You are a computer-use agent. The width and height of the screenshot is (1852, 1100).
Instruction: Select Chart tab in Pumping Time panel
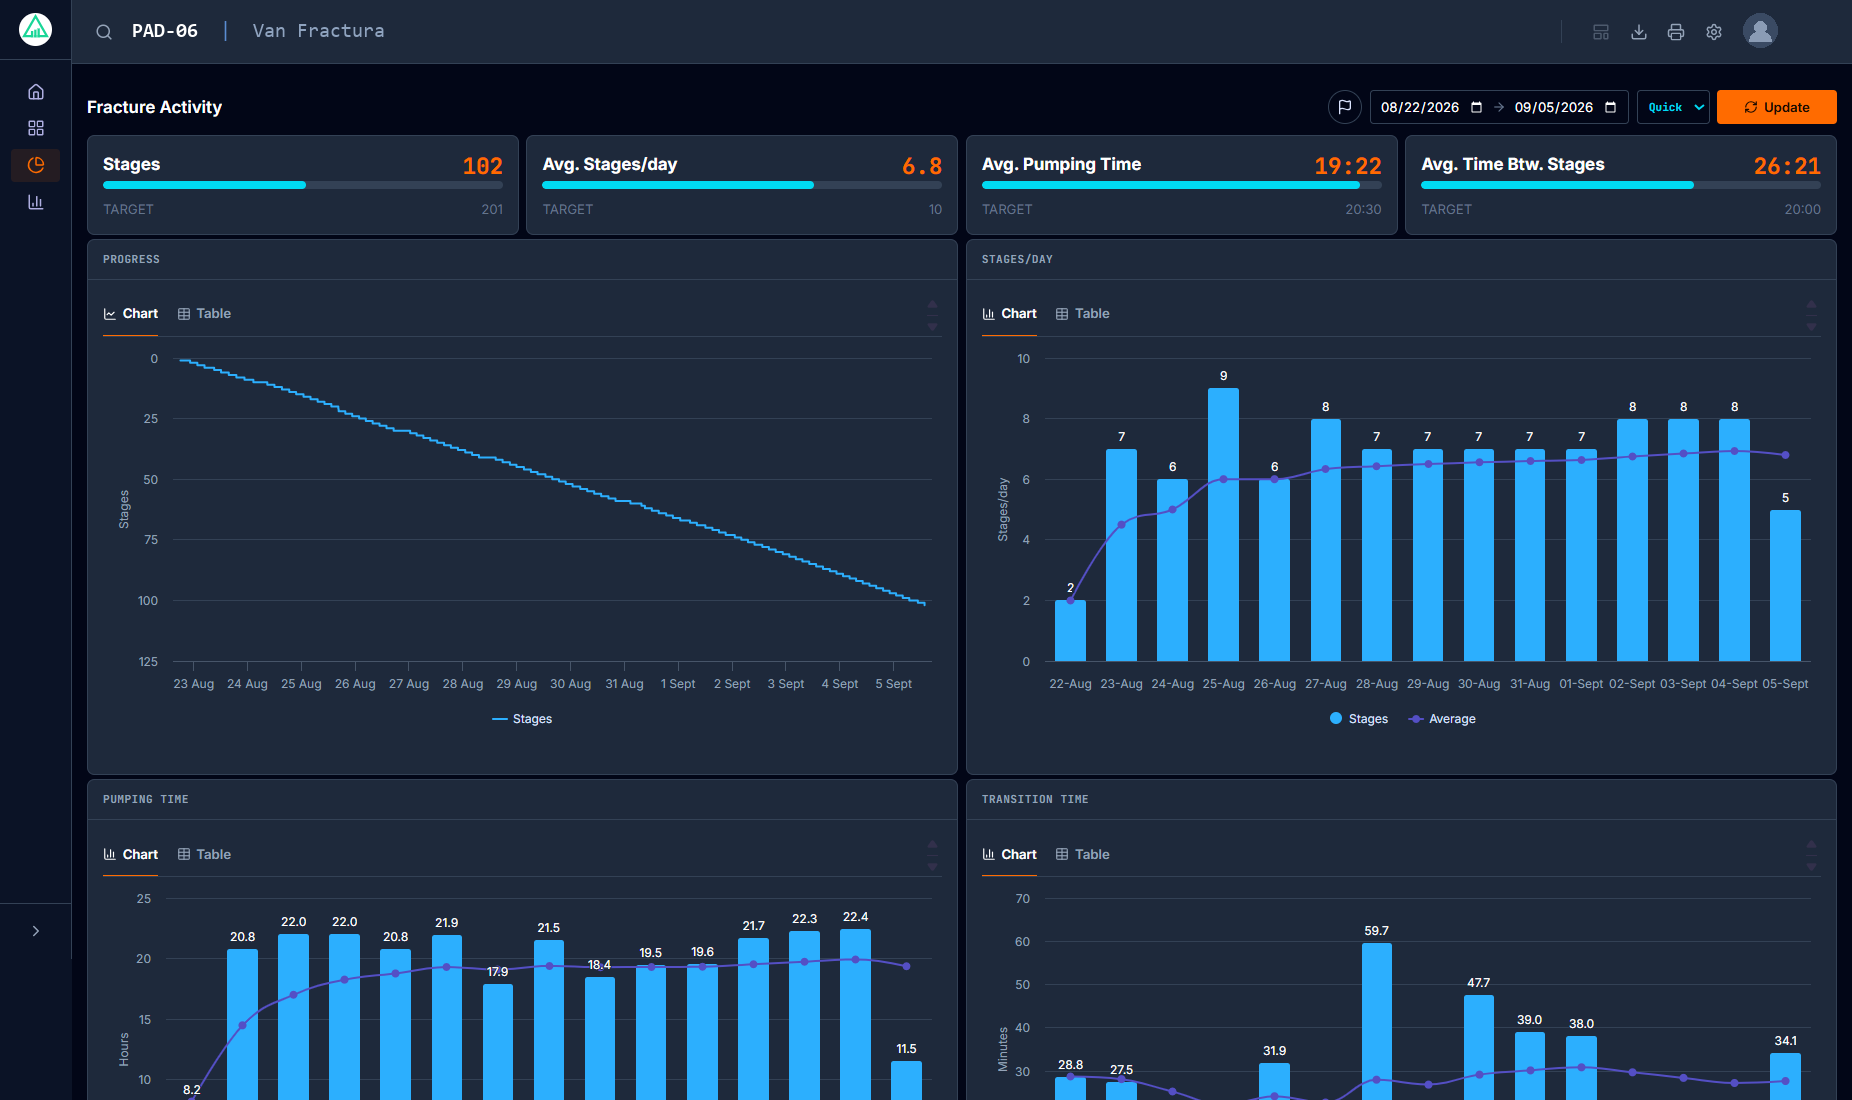point(131,854)
